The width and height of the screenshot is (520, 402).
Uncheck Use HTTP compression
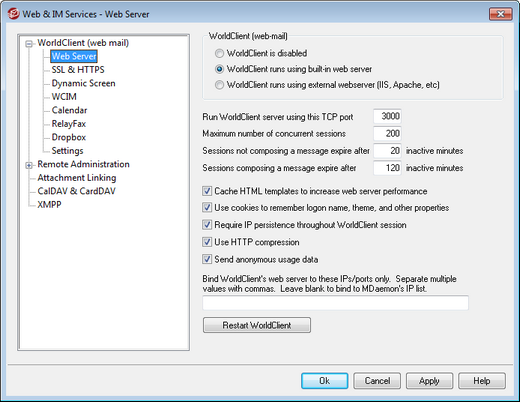click(207, 242)
